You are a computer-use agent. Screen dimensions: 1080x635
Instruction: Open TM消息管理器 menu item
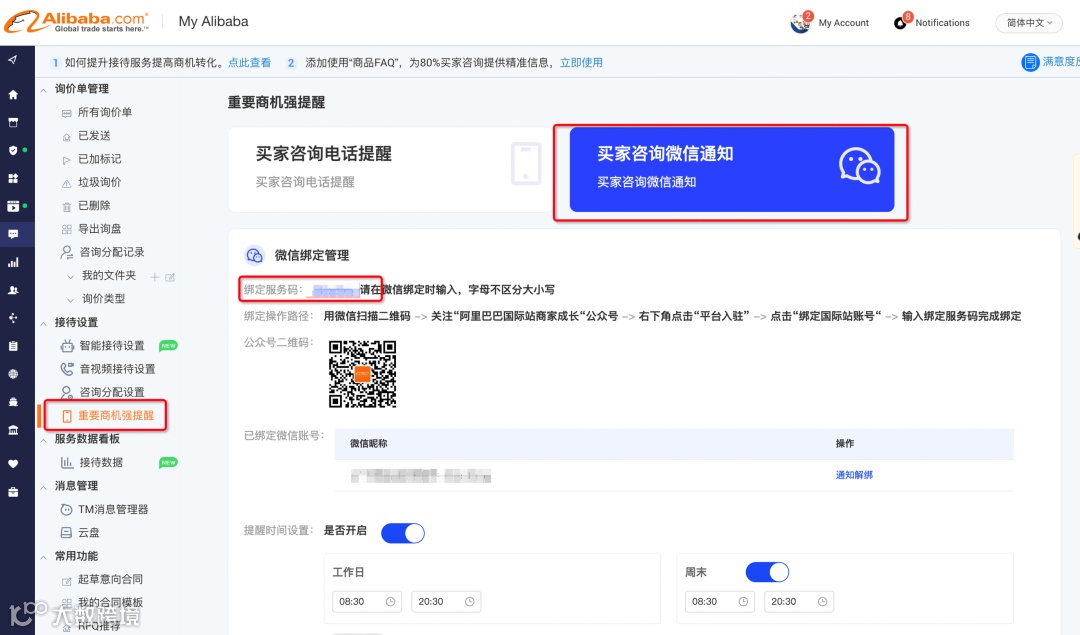(113, 510)
